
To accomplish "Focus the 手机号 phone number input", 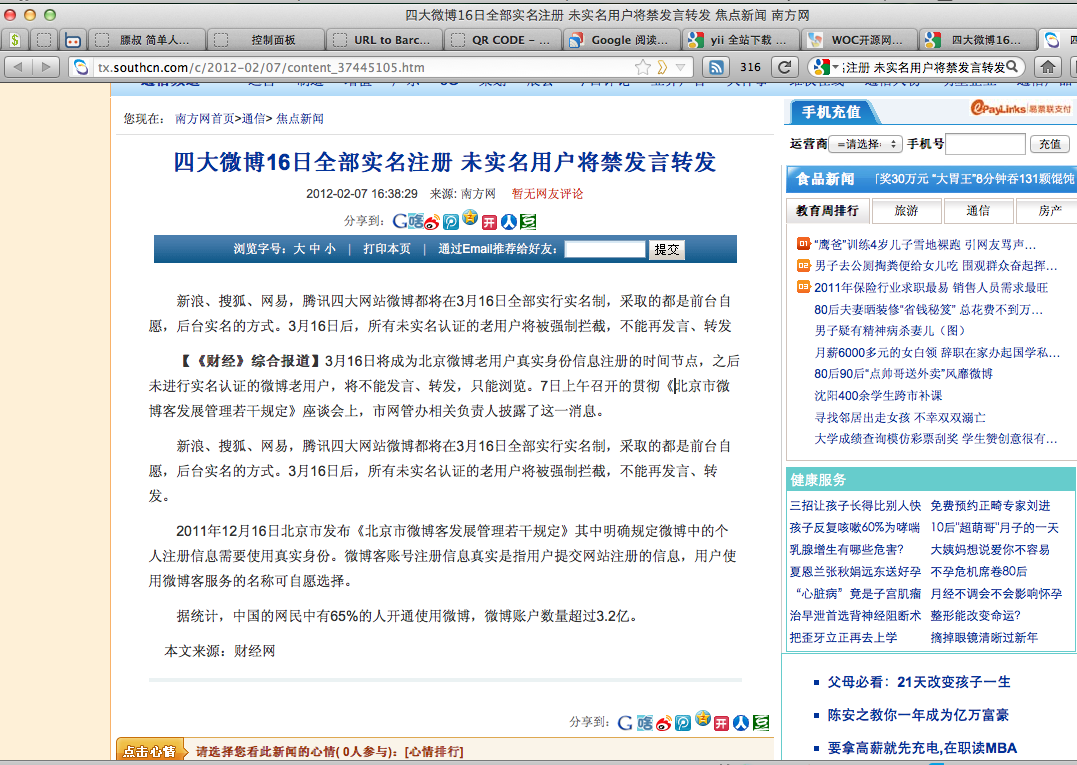I will 985,144.
